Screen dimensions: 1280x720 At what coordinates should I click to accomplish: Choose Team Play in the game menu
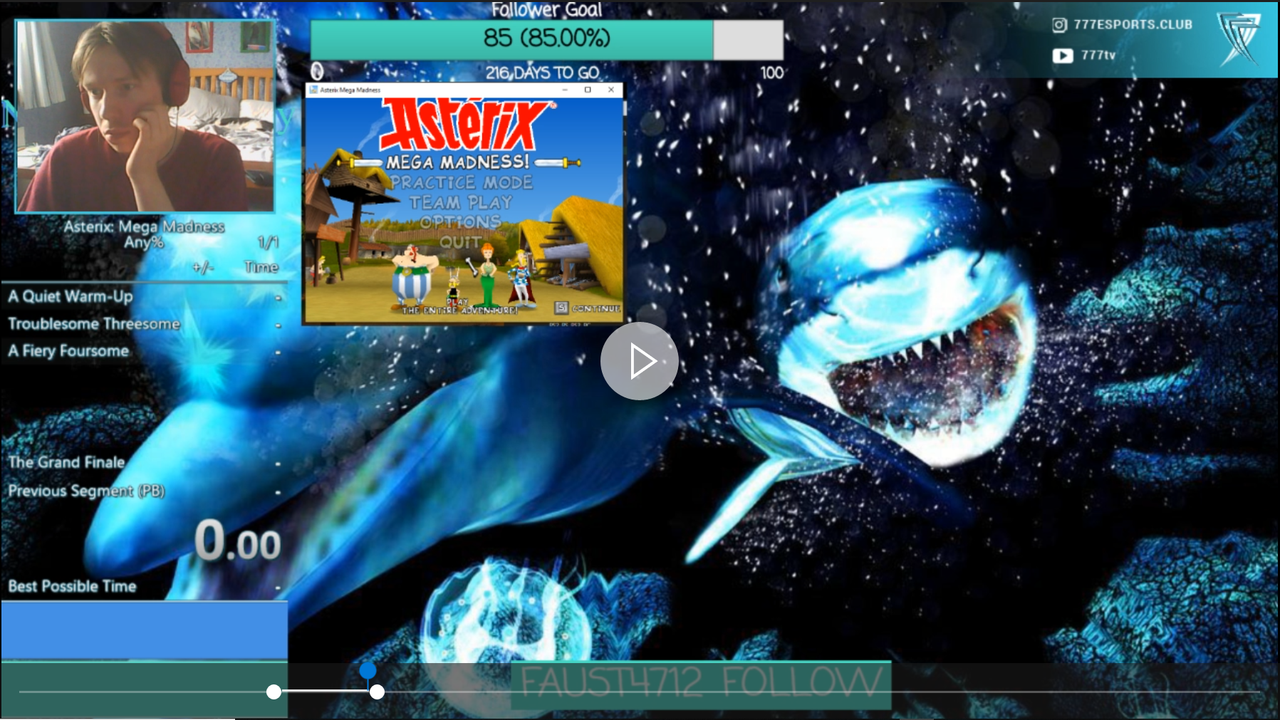(x=461, y=202)
